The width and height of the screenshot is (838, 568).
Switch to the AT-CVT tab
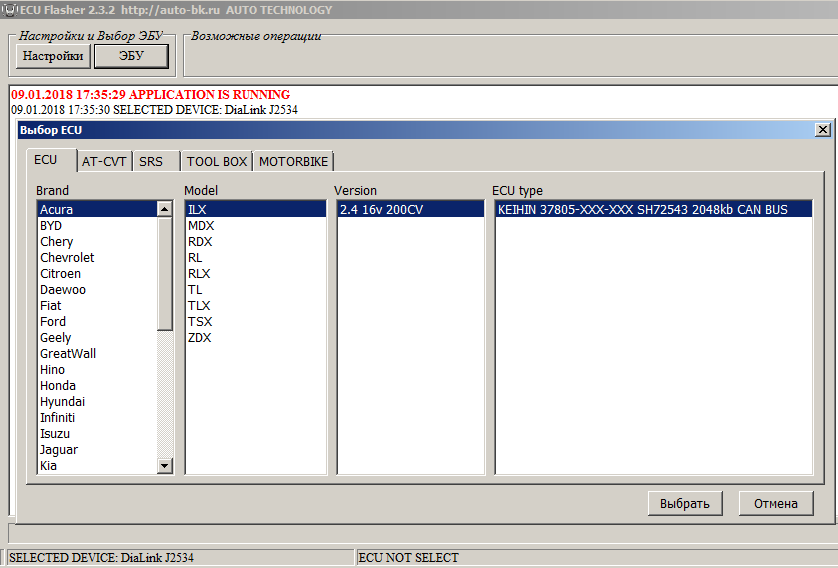[x=104, y=161]
